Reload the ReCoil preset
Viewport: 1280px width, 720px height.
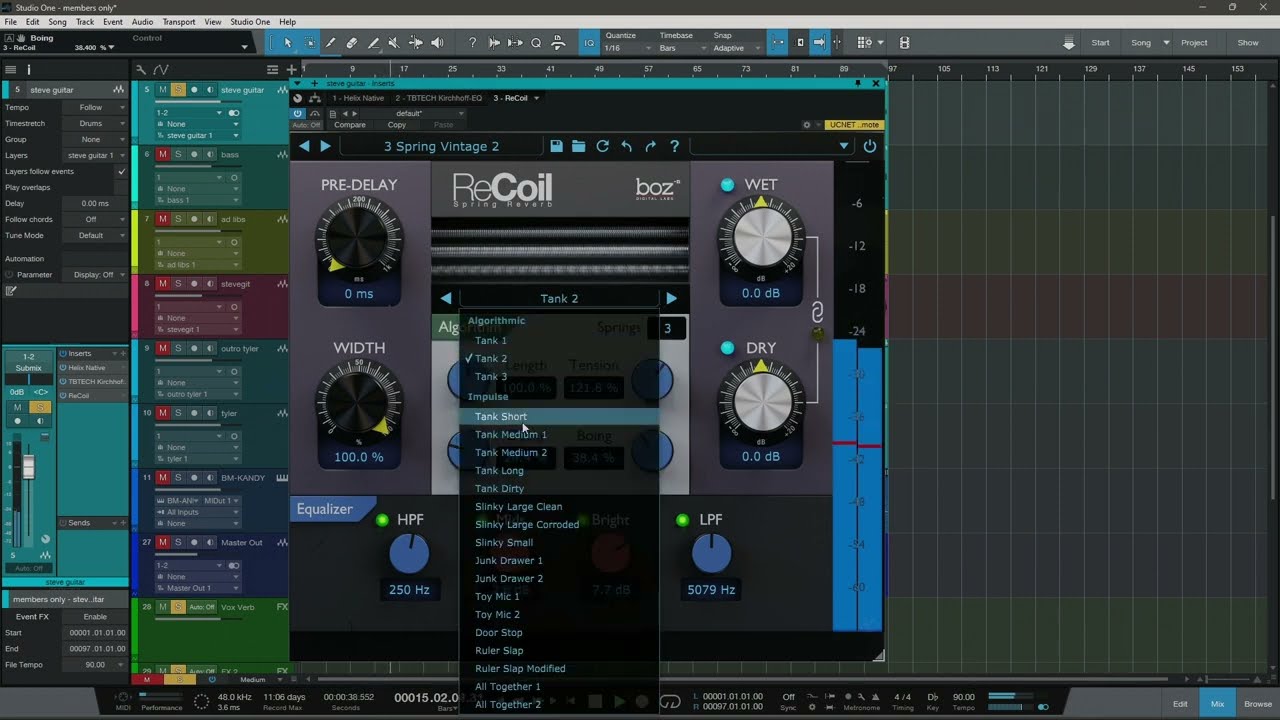coord(603,146)
